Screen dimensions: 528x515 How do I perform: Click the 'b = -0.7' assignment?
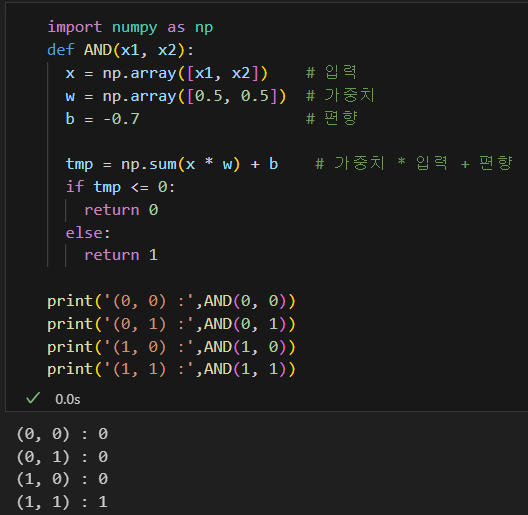tap(102, 119)
